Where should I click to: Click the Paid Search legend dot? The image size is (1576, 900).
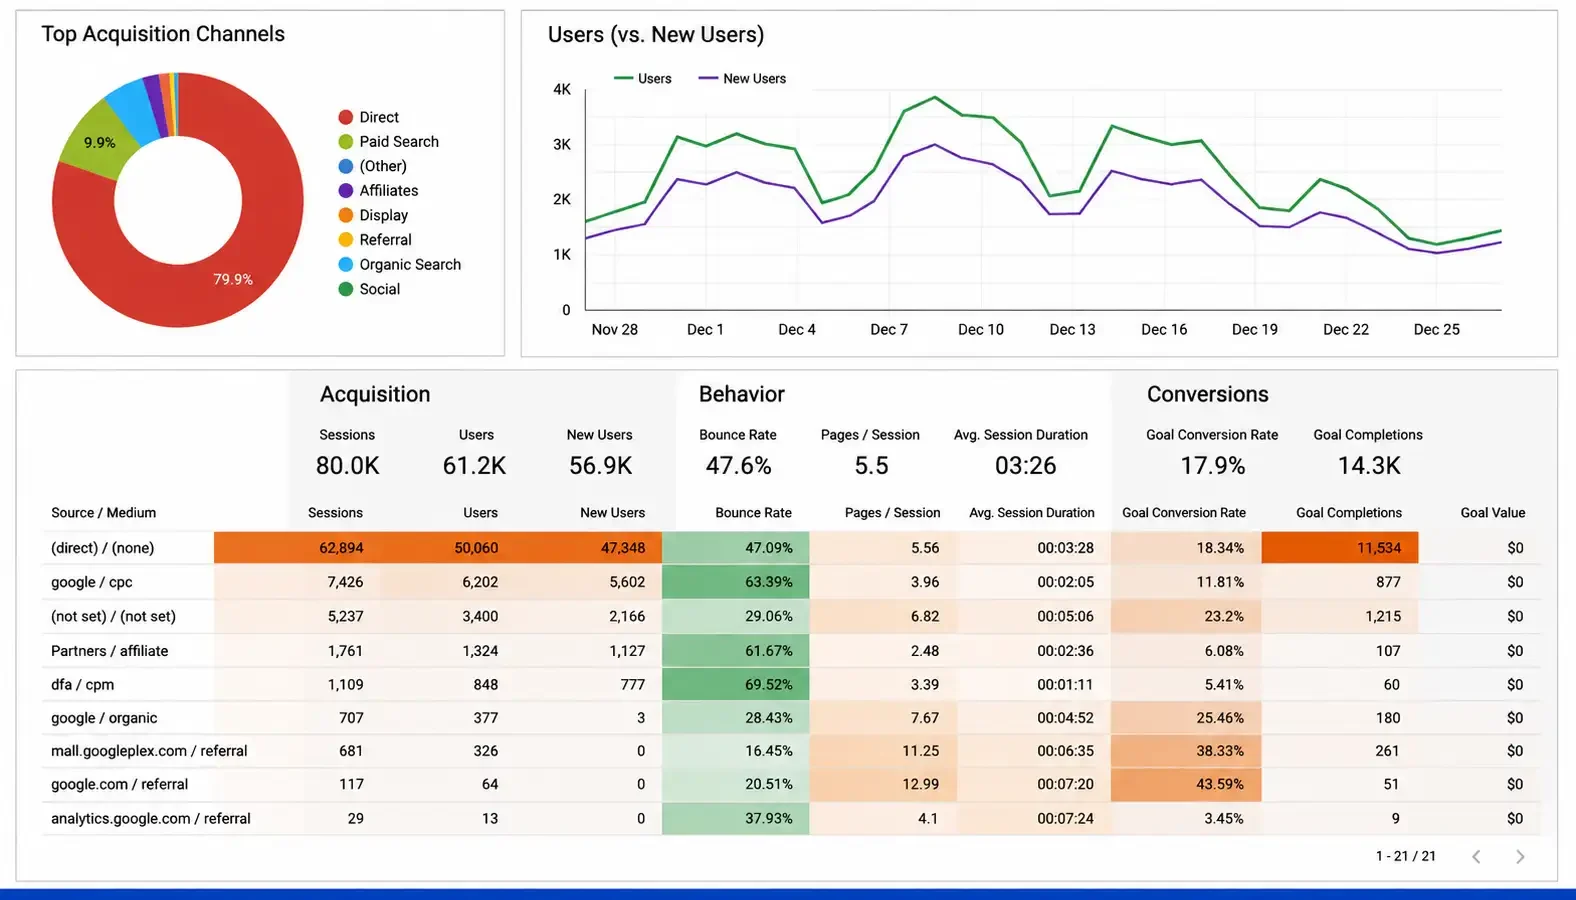pos(346,142)
